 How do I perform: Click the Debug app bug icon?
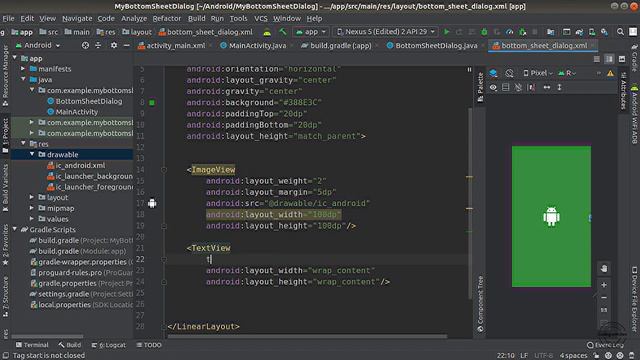pos(484,32)
